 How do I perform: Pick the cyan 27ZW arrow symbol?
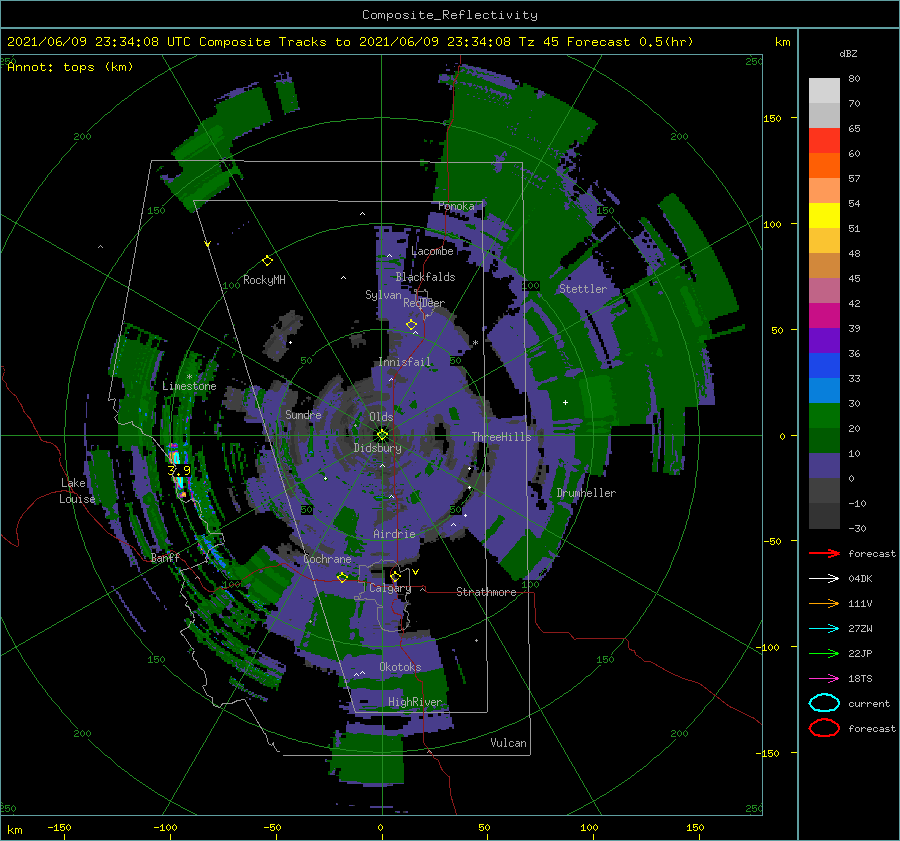(824, 629)
